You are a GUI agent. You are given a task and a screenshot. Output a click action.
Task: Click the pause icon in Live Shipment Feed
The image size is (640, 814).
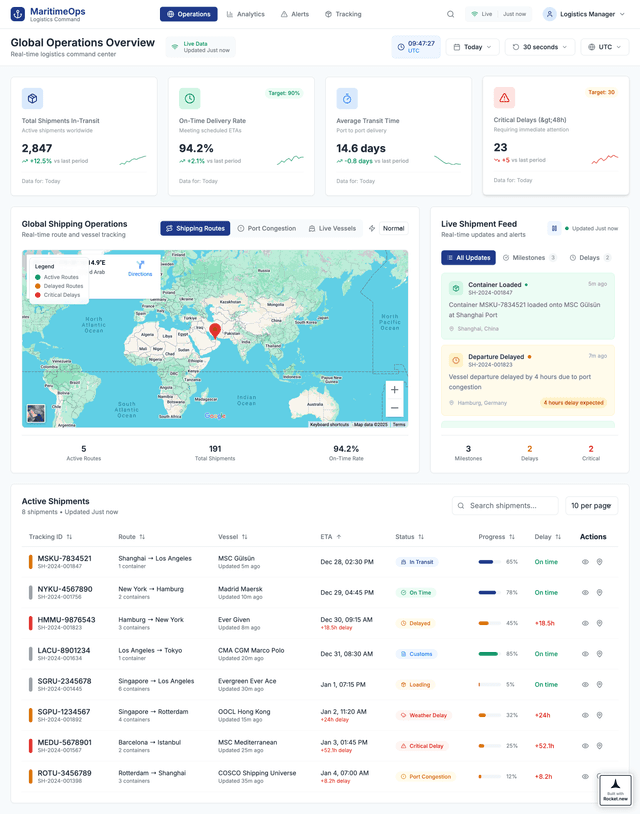pyautogui.click(x=554, y=229)
